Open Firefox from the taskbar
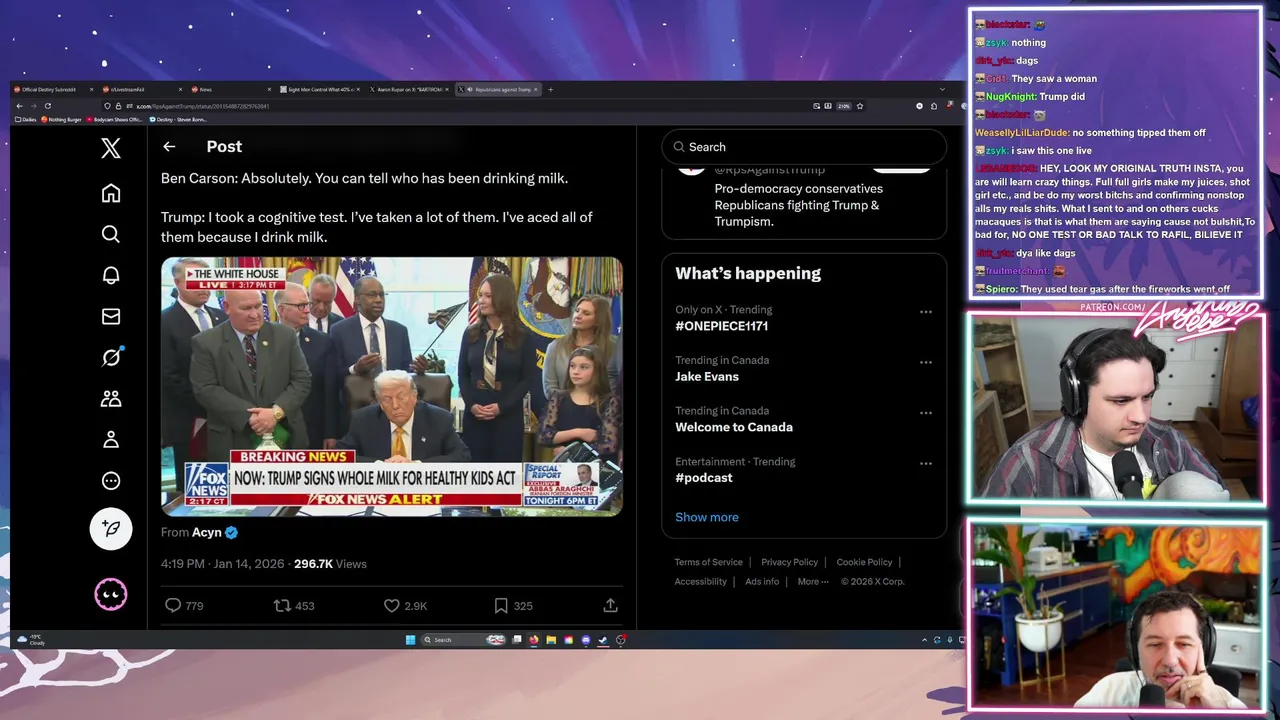Image resolution: width=1280 pixels, height=720 pixels. tap(534, 640)
